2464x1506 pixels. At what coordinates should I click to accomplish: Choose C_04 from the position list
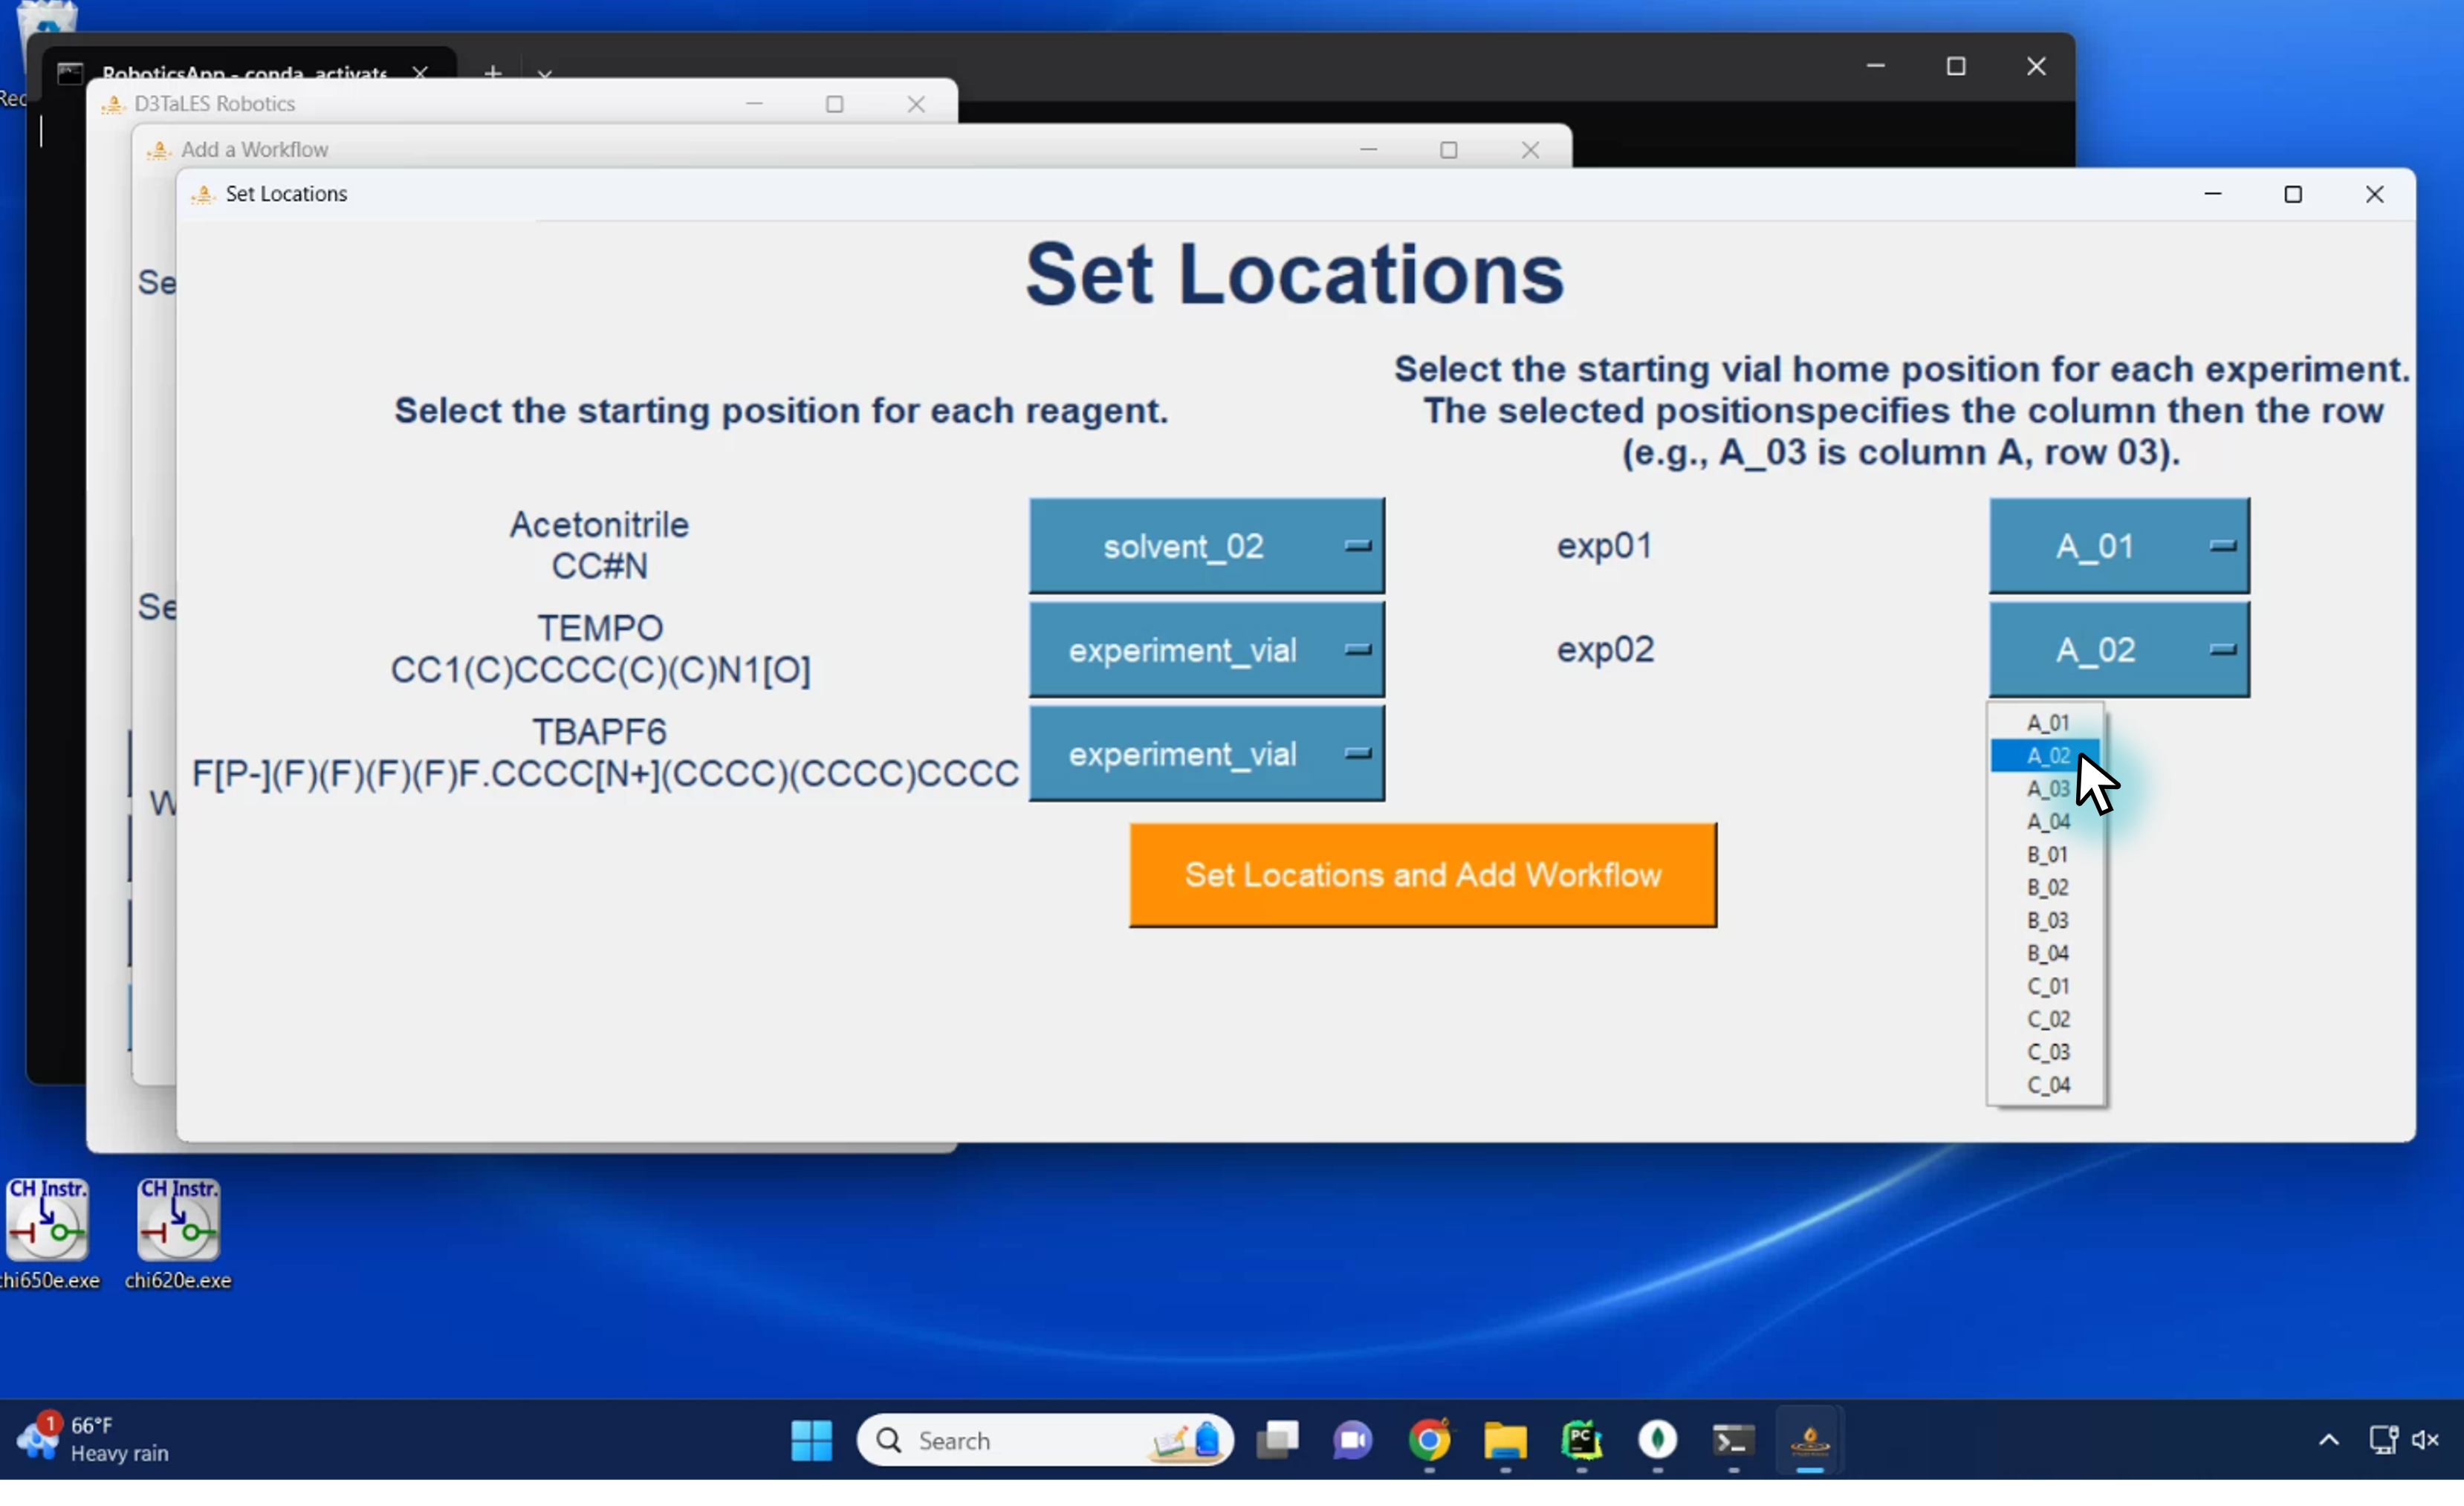point(2048,1084)
